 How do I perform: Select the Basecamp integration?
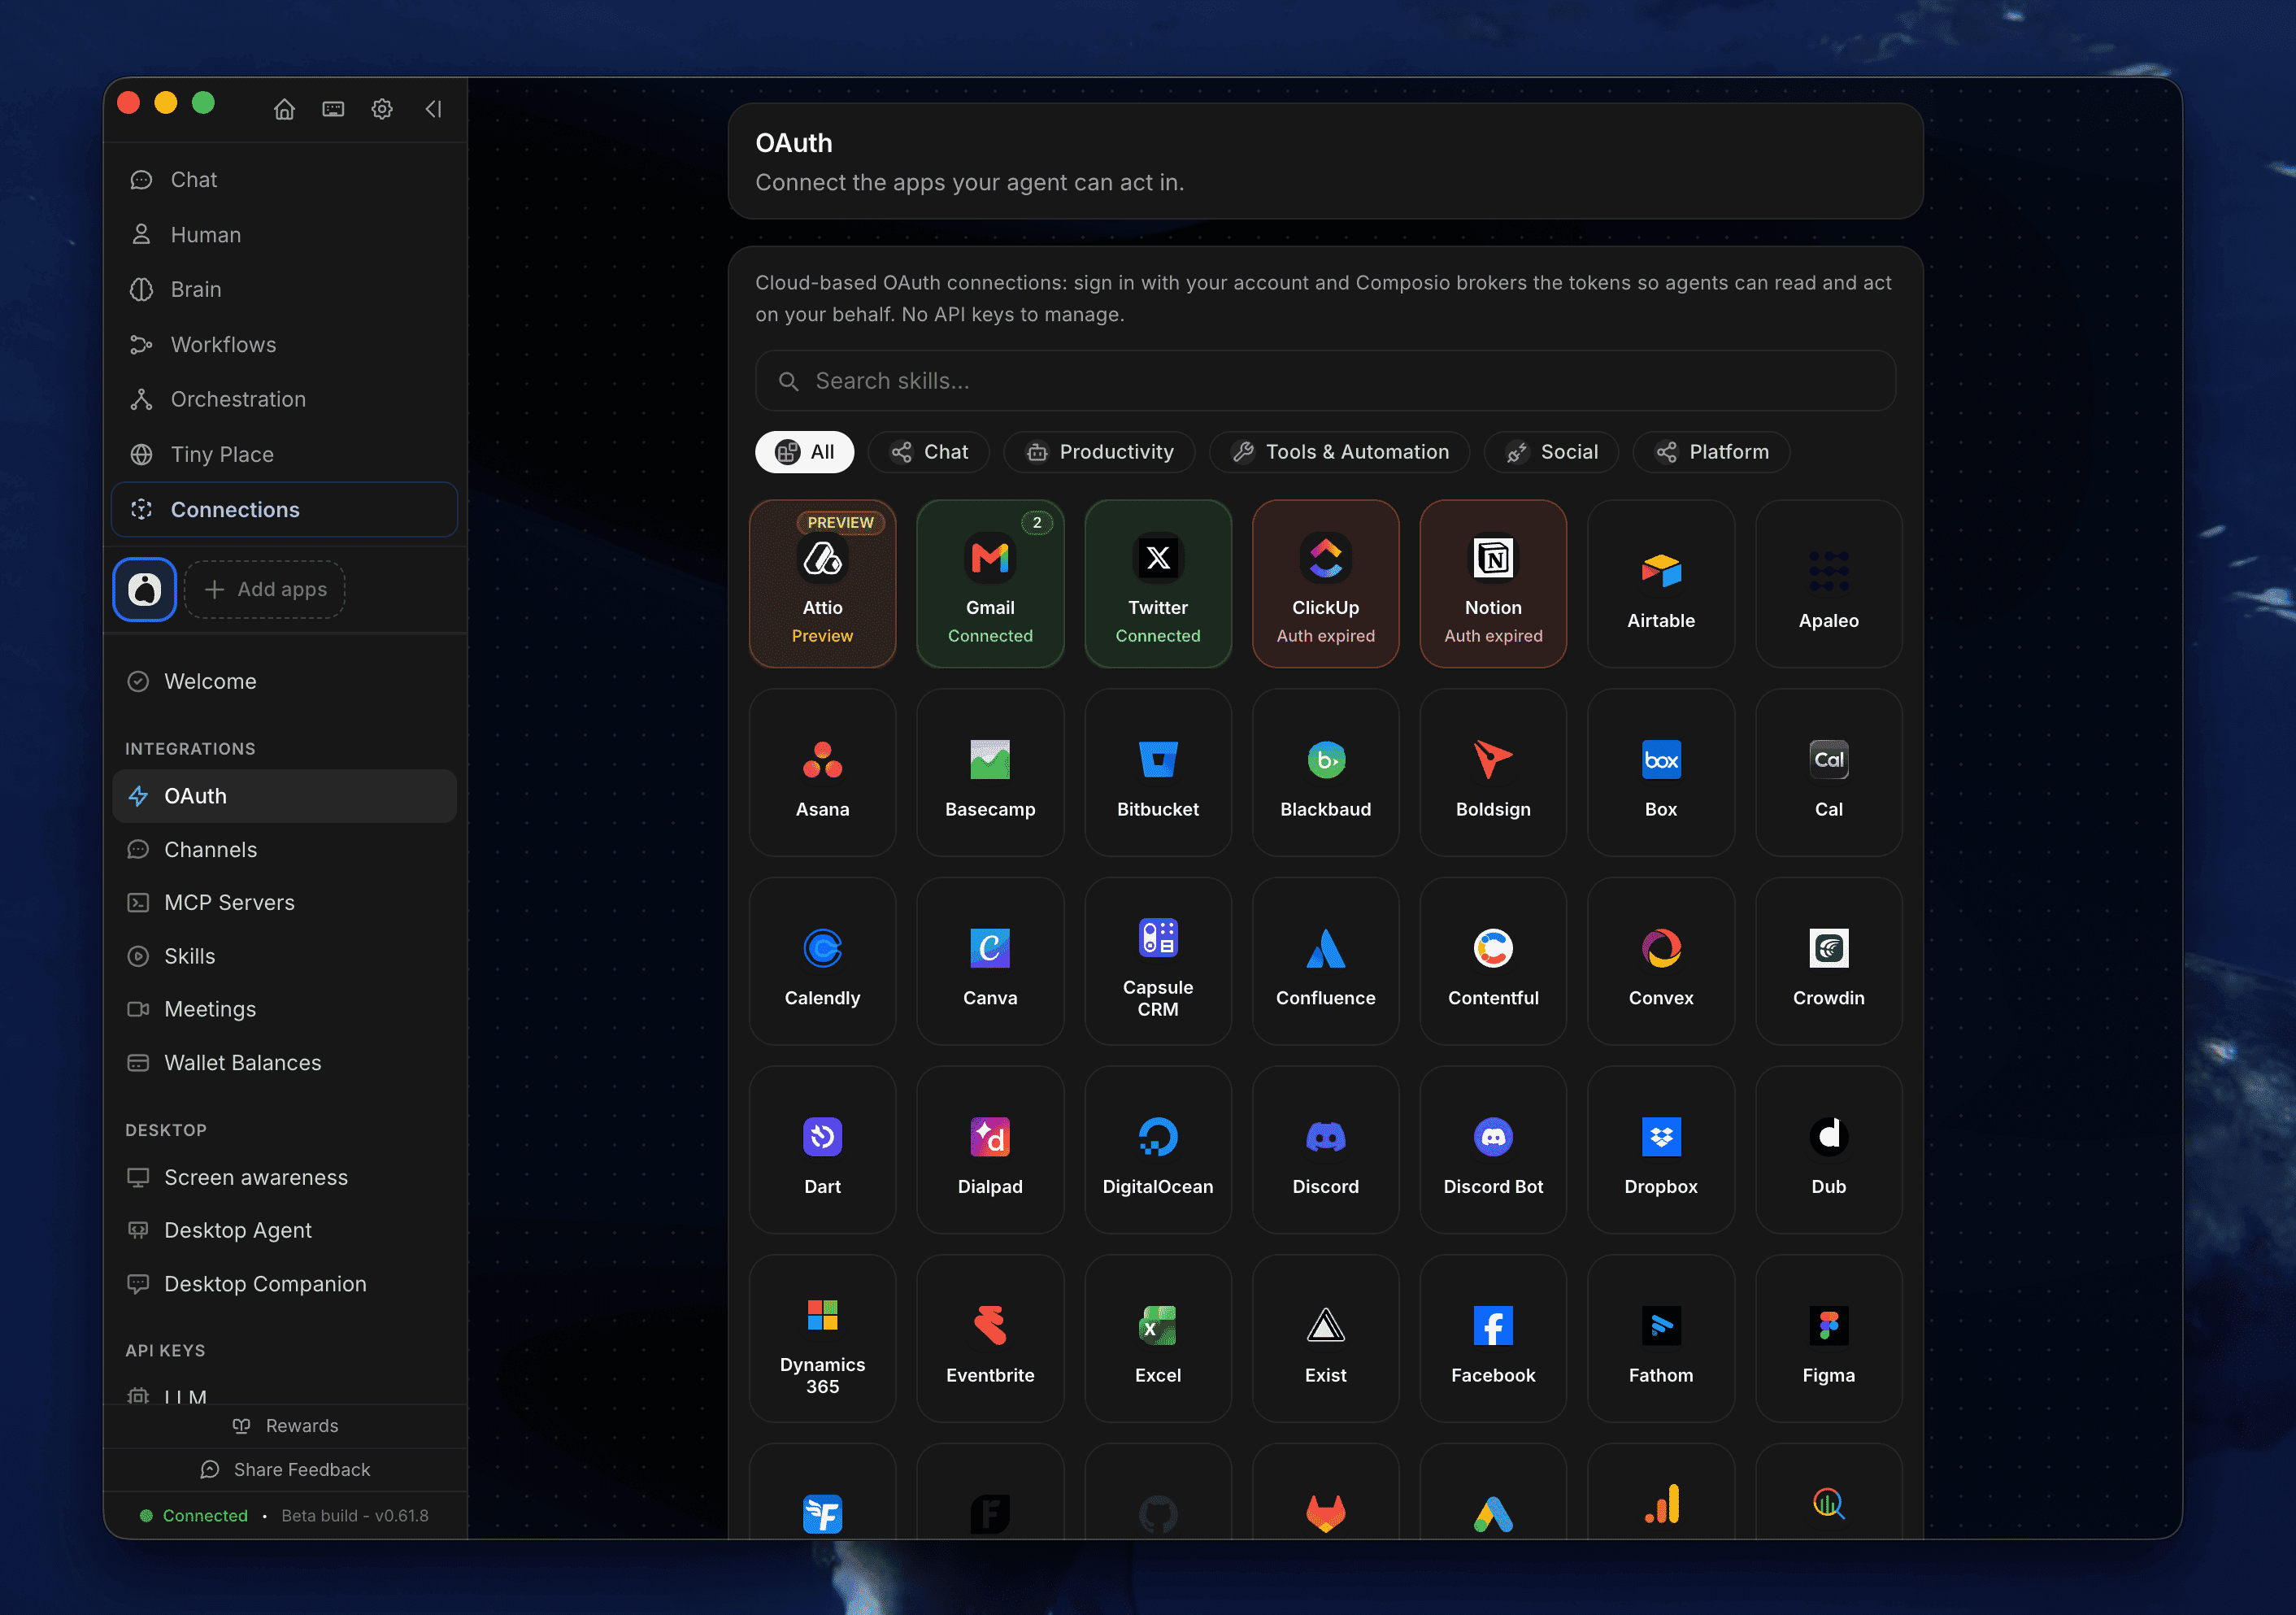pyautogui.click(x=990, y=772)
